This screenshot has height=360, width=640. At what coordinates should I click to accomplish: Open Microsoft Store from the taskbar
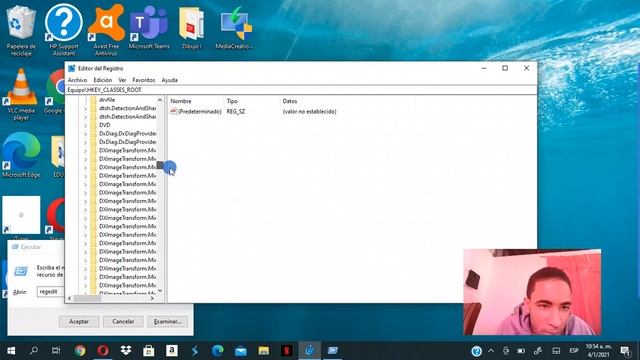(x=149, y=351)
